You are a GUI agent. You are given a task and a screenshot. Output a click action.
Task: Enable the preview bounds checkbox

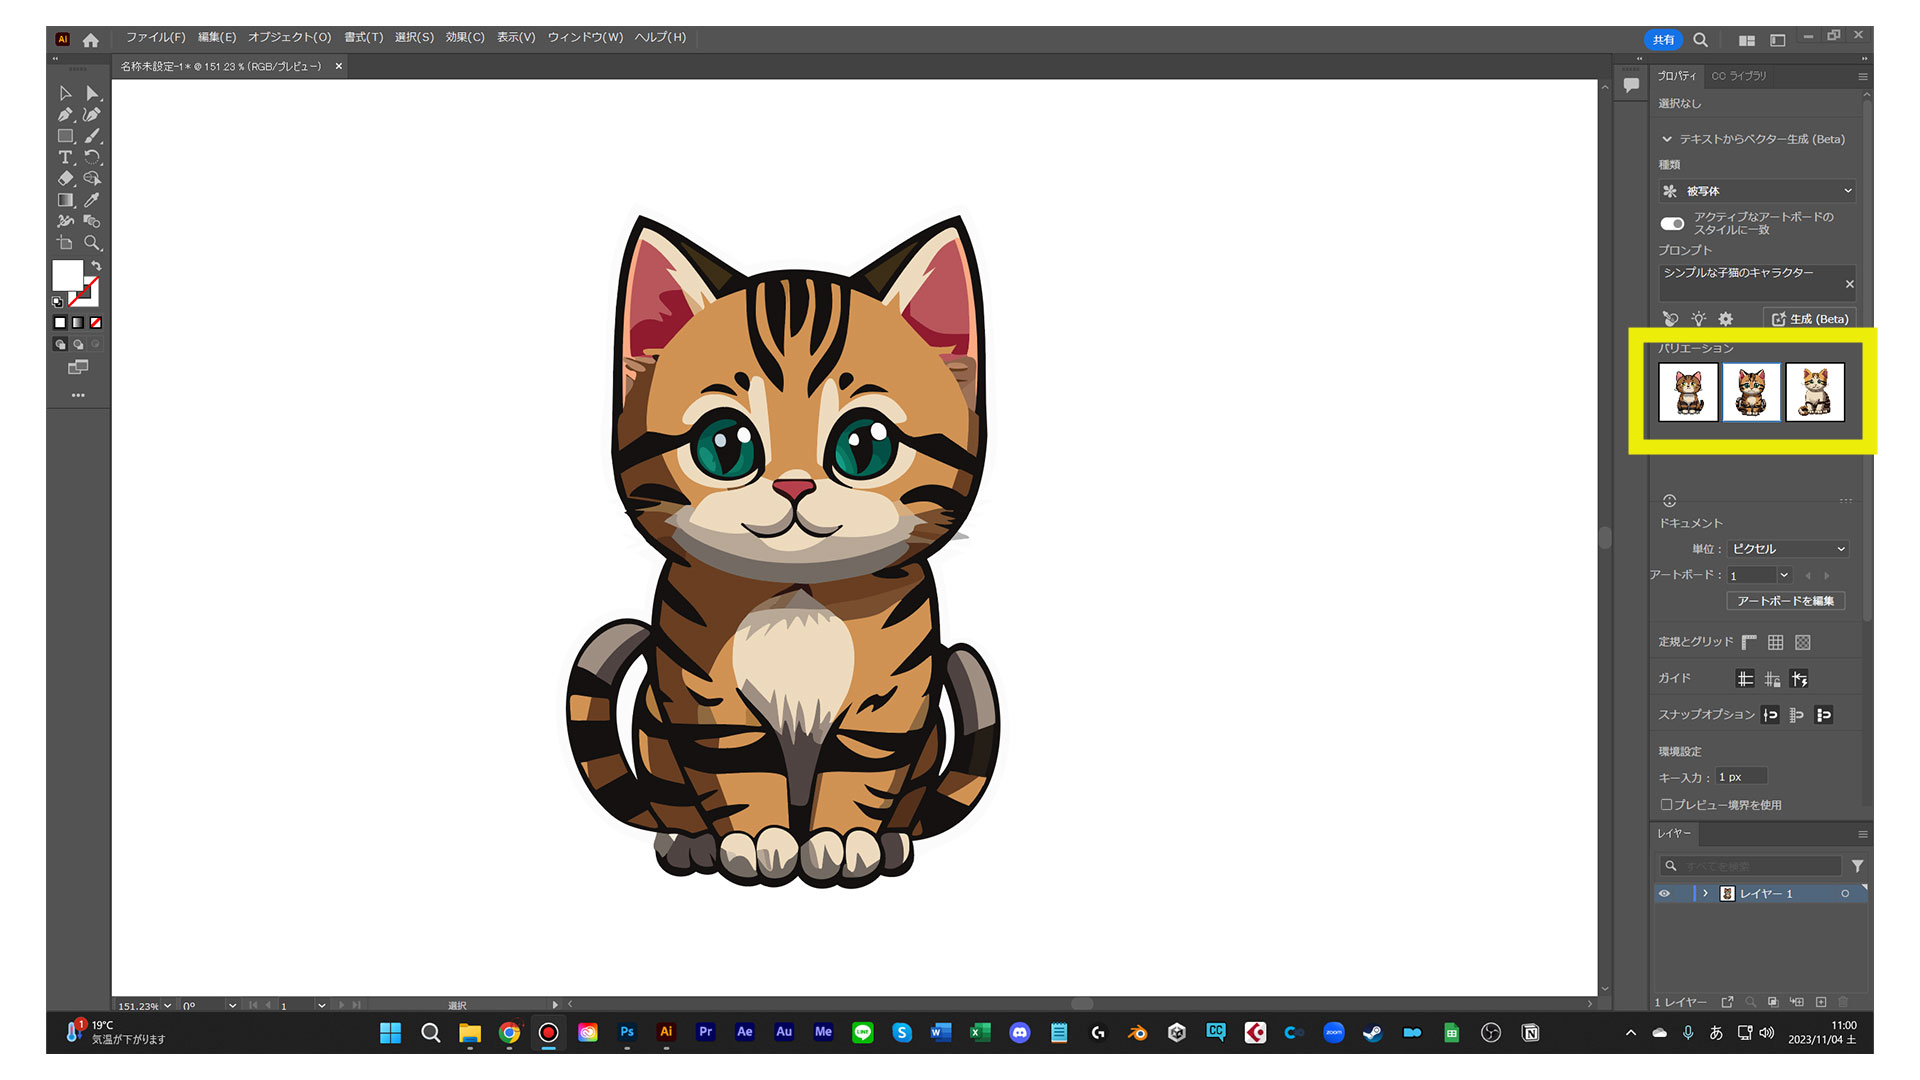tap(1666, 804)
